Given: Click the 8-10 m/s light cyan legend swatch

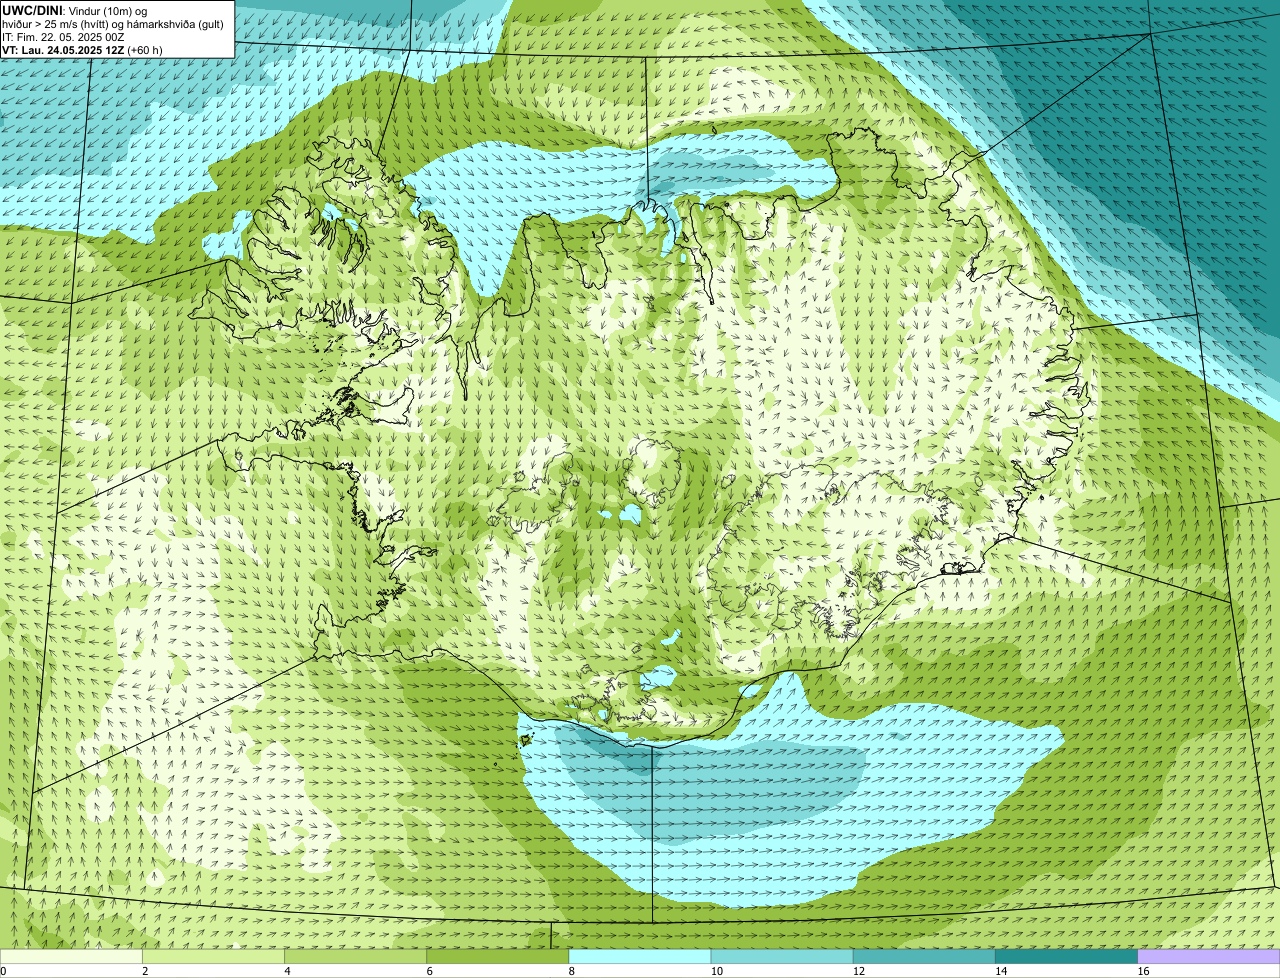Looking at the screenshot, I should 640,956.
